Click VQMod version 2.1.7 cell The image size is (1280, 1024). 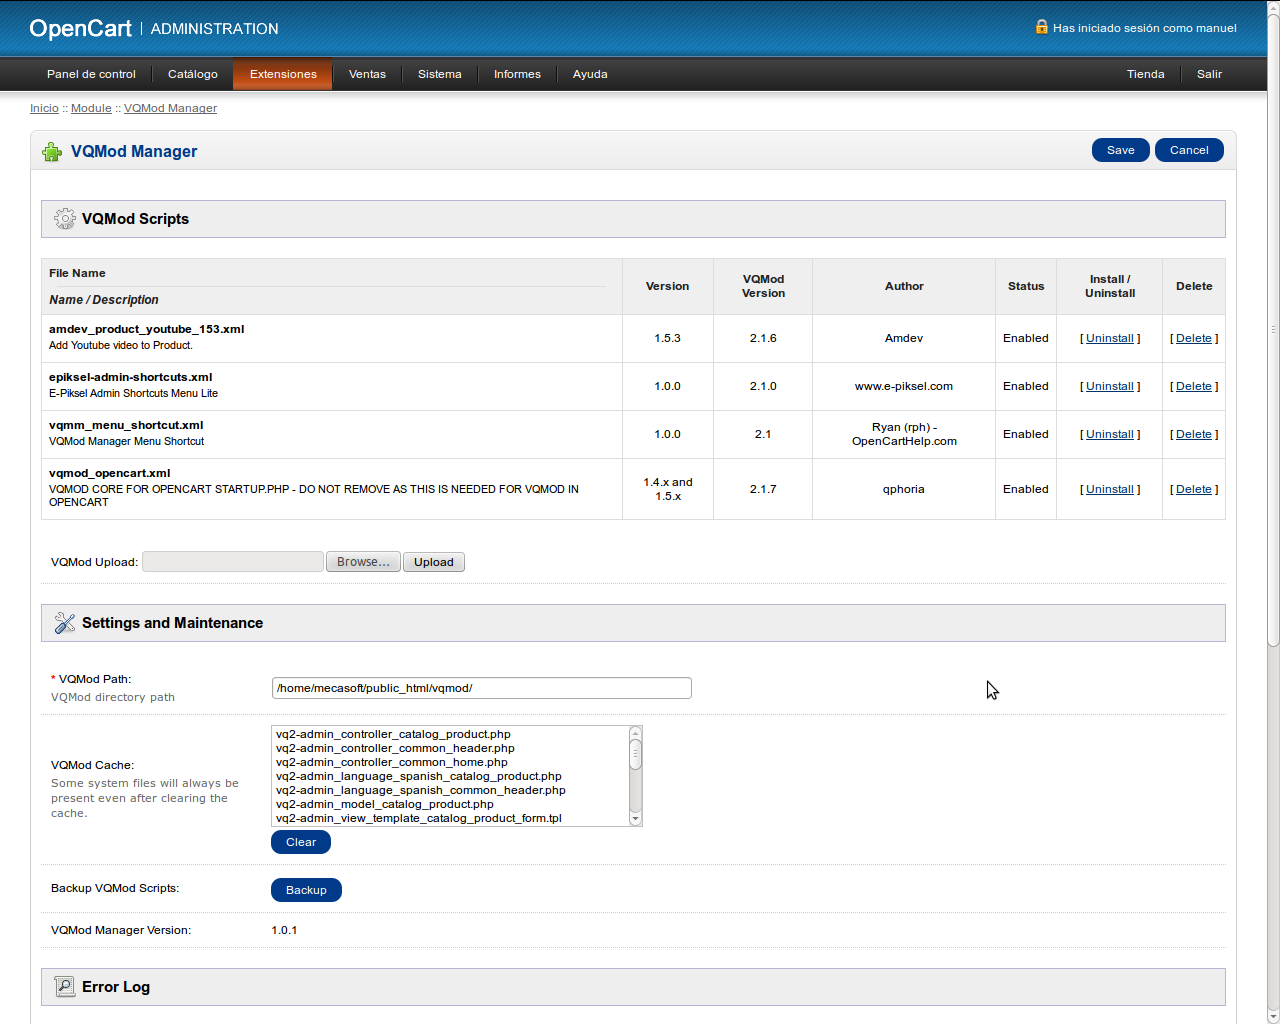tap(763, 489)
